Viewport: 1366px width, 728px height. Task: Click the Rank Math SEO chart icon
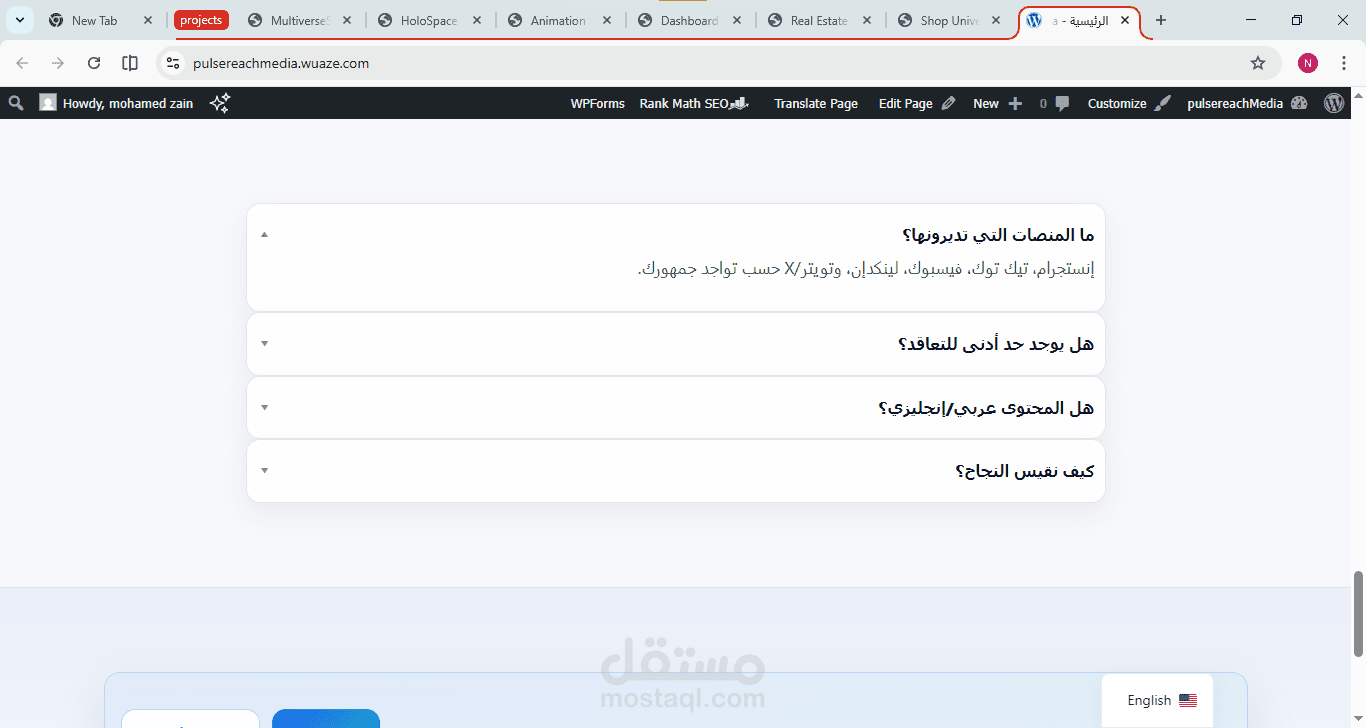(x=740, y=103)
